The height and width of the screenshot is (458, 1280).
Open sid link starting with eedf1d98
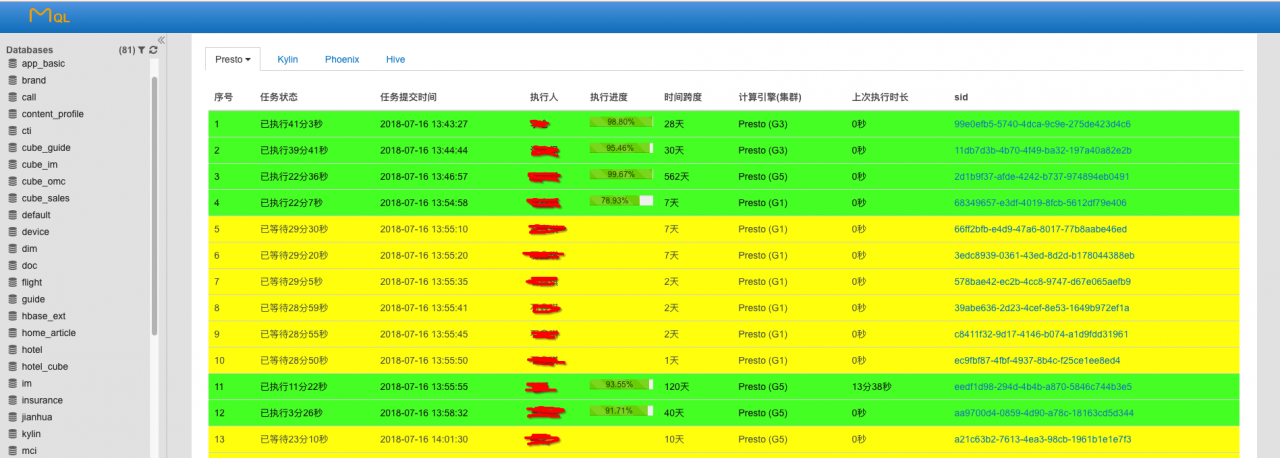click(1042, 386)
